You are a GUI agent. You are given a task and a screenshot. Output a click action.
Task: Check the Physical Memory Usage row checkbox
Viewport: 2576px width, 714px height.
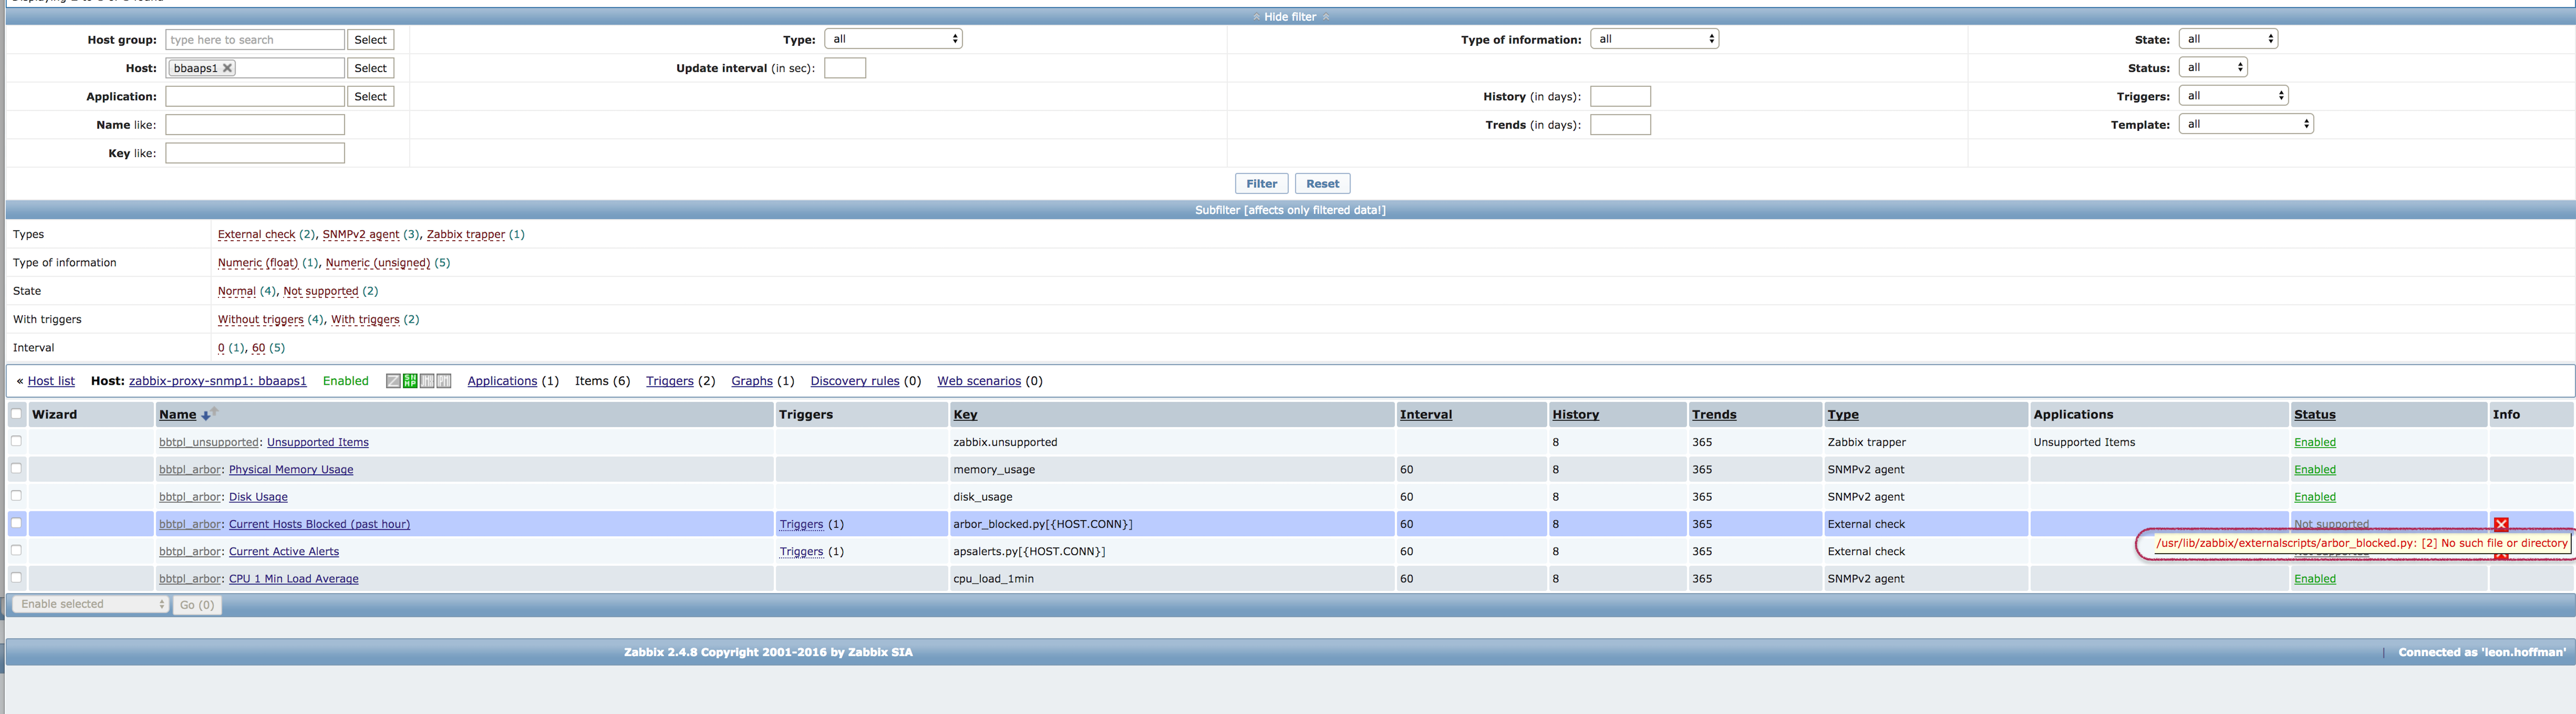pyautogui.click(x=16, y=468)
